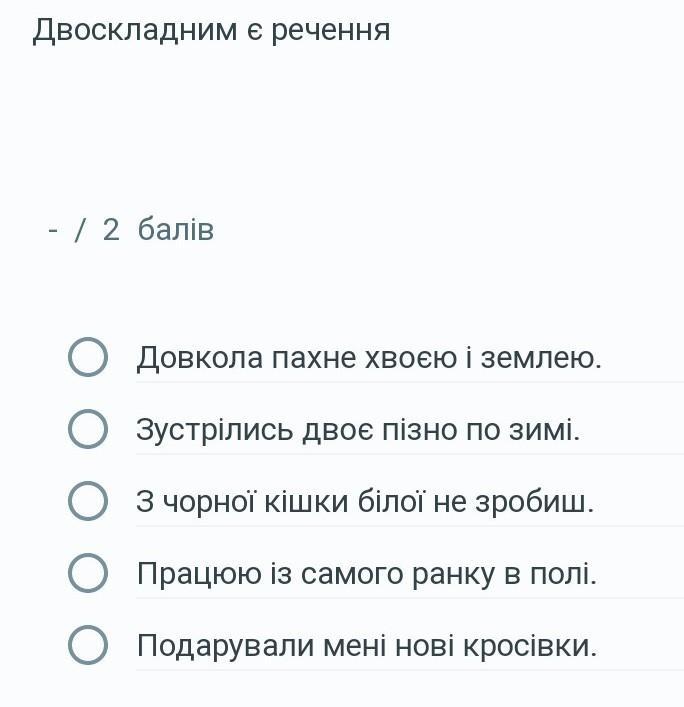Screen dimensions: 684x707
Task: Click the answer text 'З чорної кішки білої не зробиш.'
Action: [x=364, y=502]
